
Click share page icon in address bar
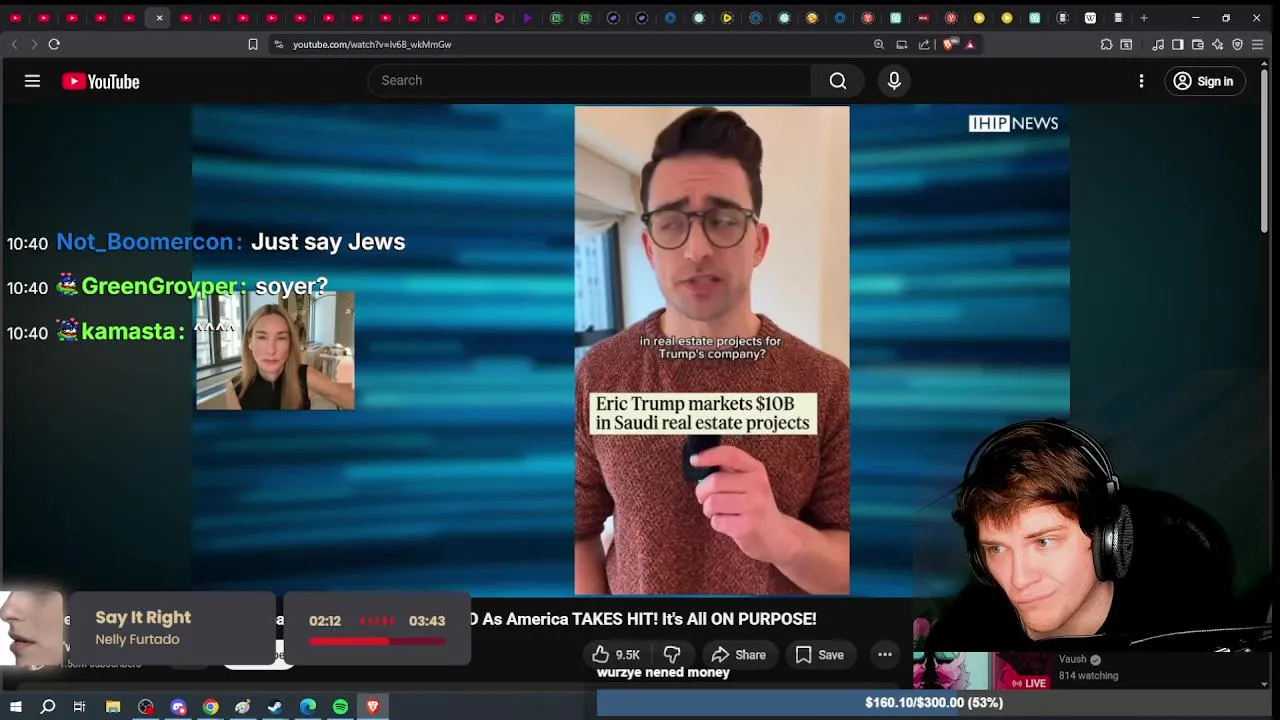pyautogui.click(x=924, y=44)
